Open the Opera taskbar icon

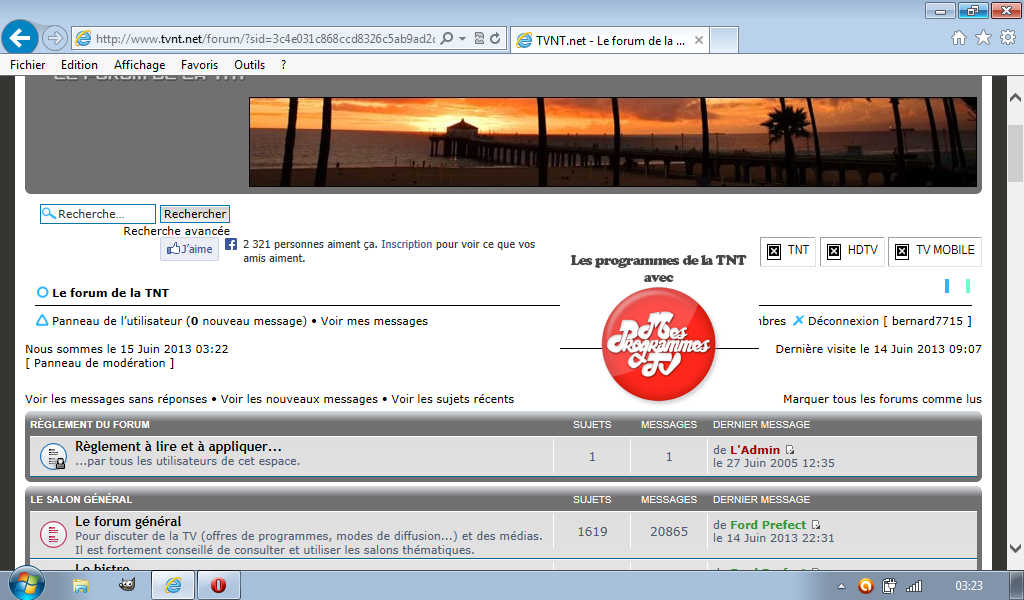click(x=218, y=585)
